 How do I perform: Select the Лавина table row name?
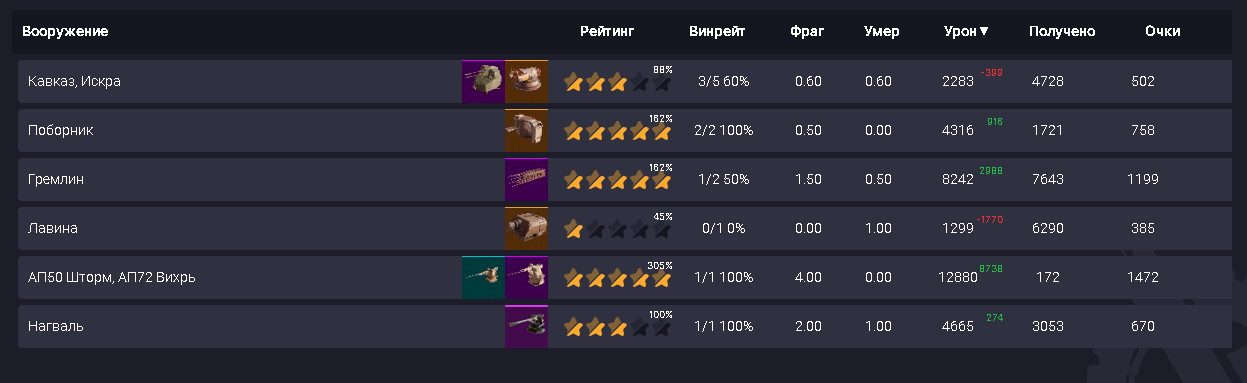click(53, 228)
